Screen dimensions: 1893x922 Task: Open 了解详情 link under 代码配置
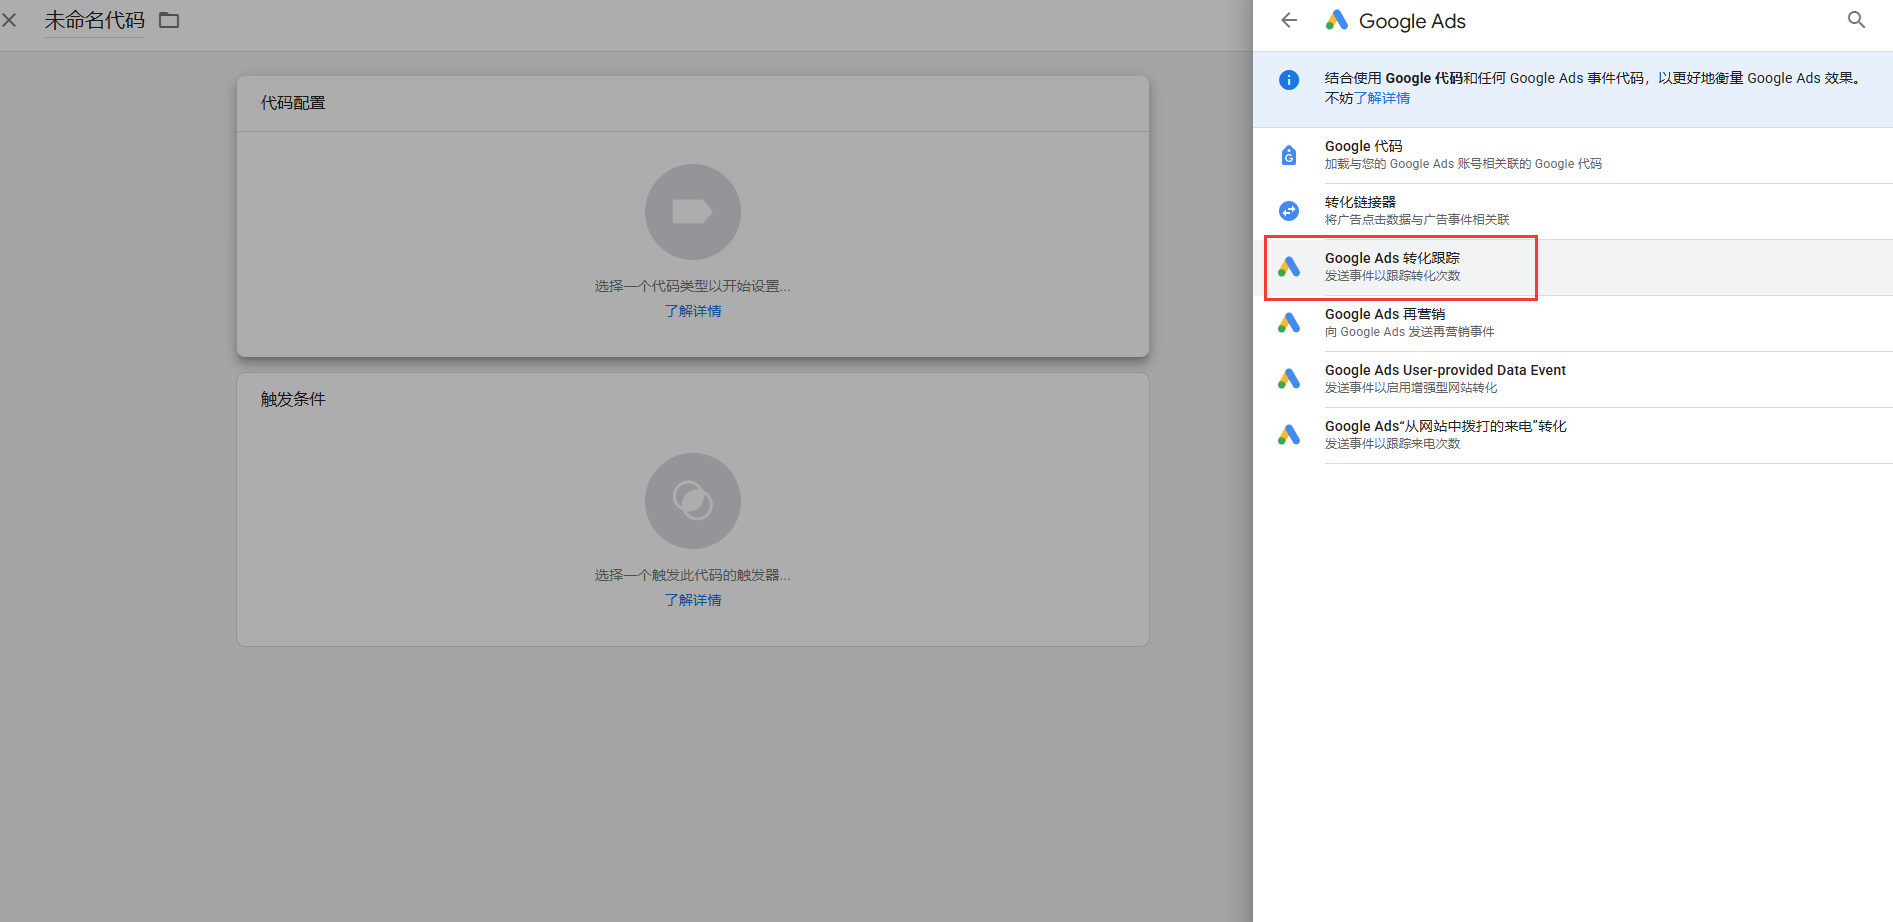693,311
